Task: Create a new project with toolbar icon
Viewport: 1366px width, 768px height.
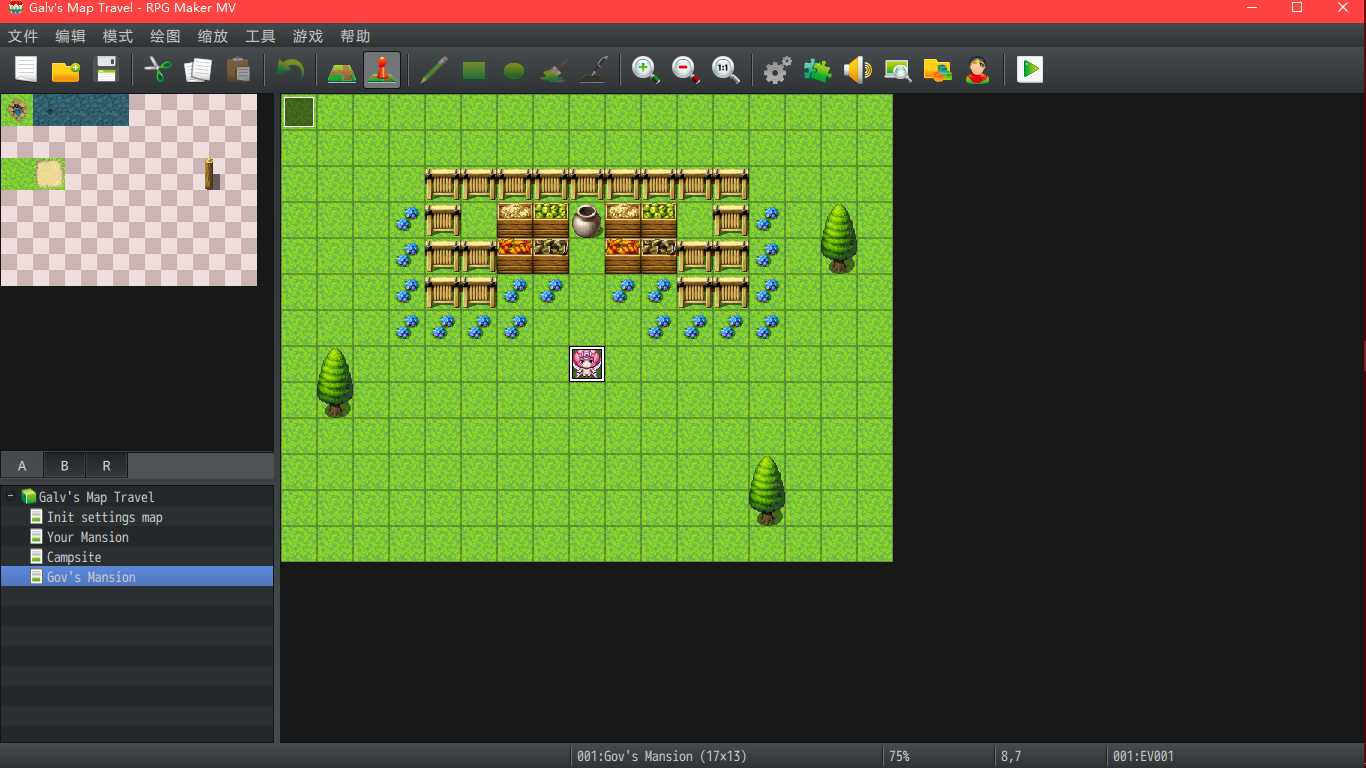Action: coord(26,70)
